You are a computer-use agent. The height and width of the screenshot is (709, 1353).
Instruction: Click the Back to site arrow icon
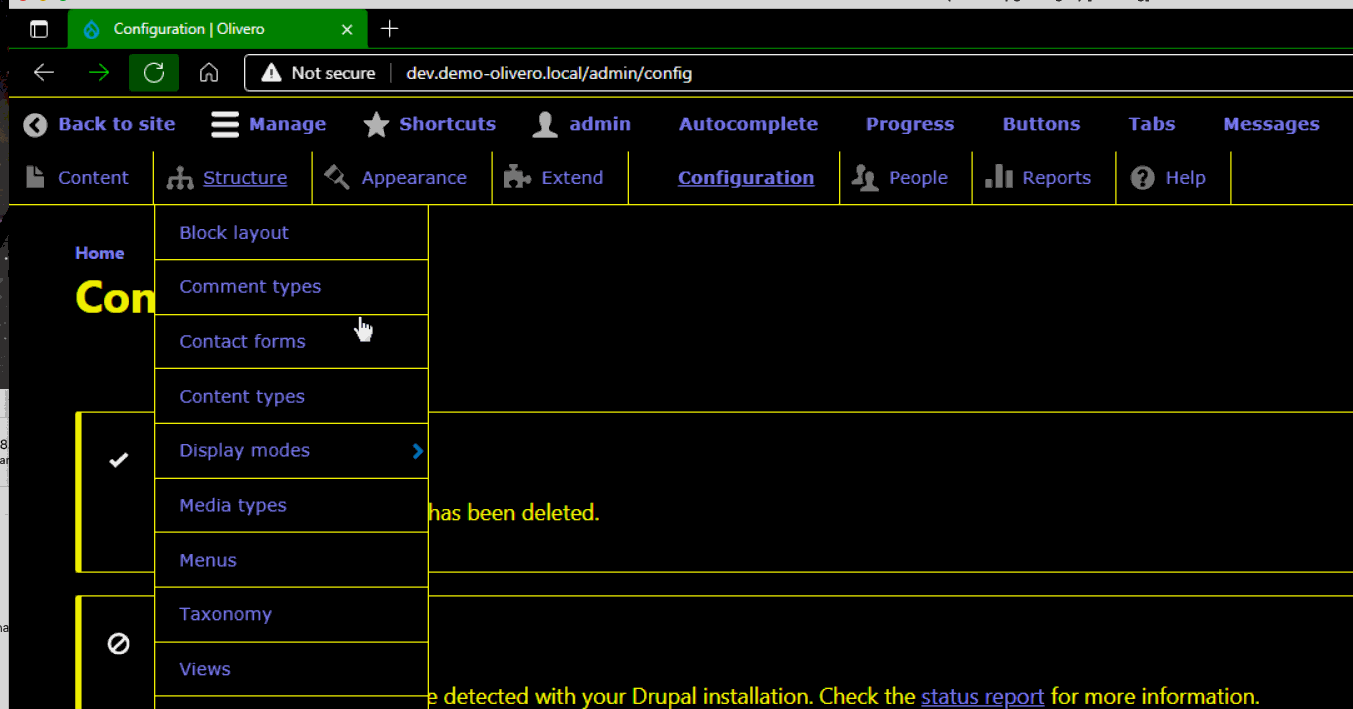[36, 125]
